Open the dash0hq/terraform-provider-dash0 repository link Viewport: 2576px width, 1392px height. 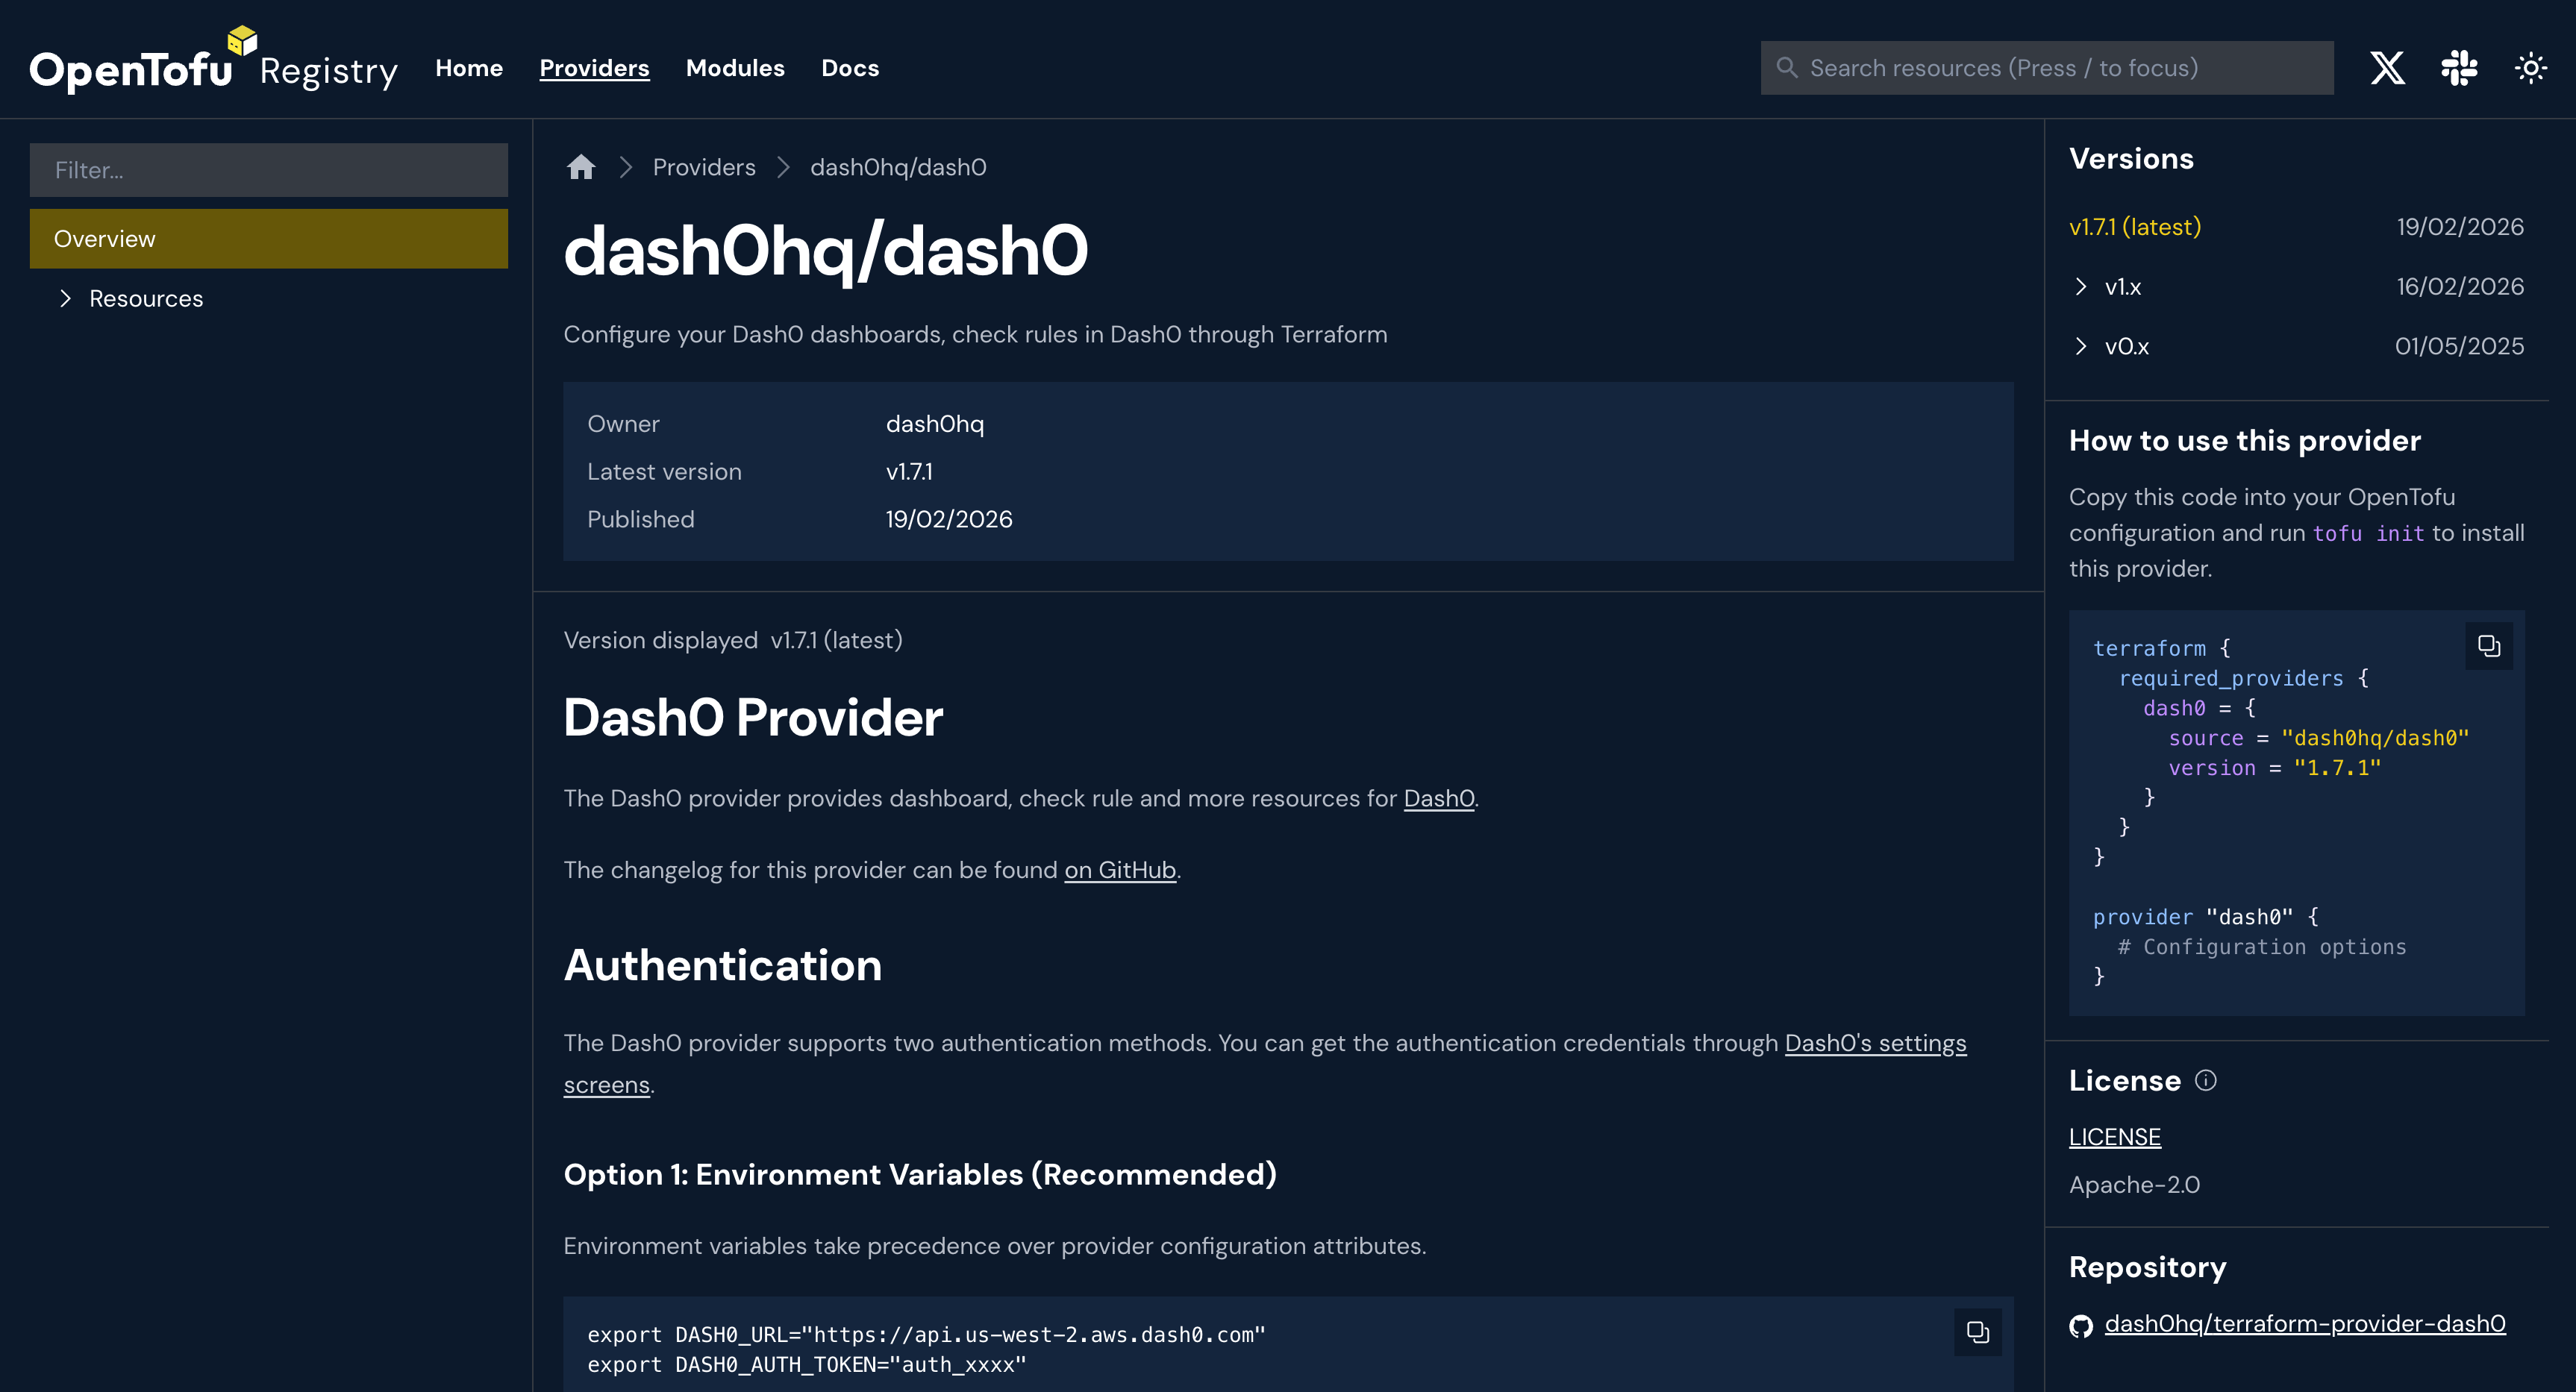(x=2304, y=1324)
